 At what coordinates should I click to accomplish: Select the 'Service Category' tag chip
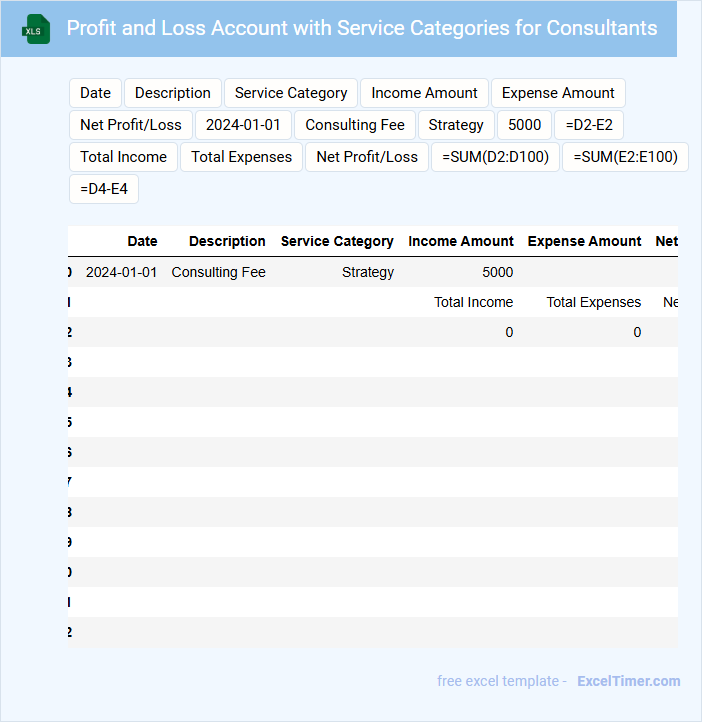point(291,93)
